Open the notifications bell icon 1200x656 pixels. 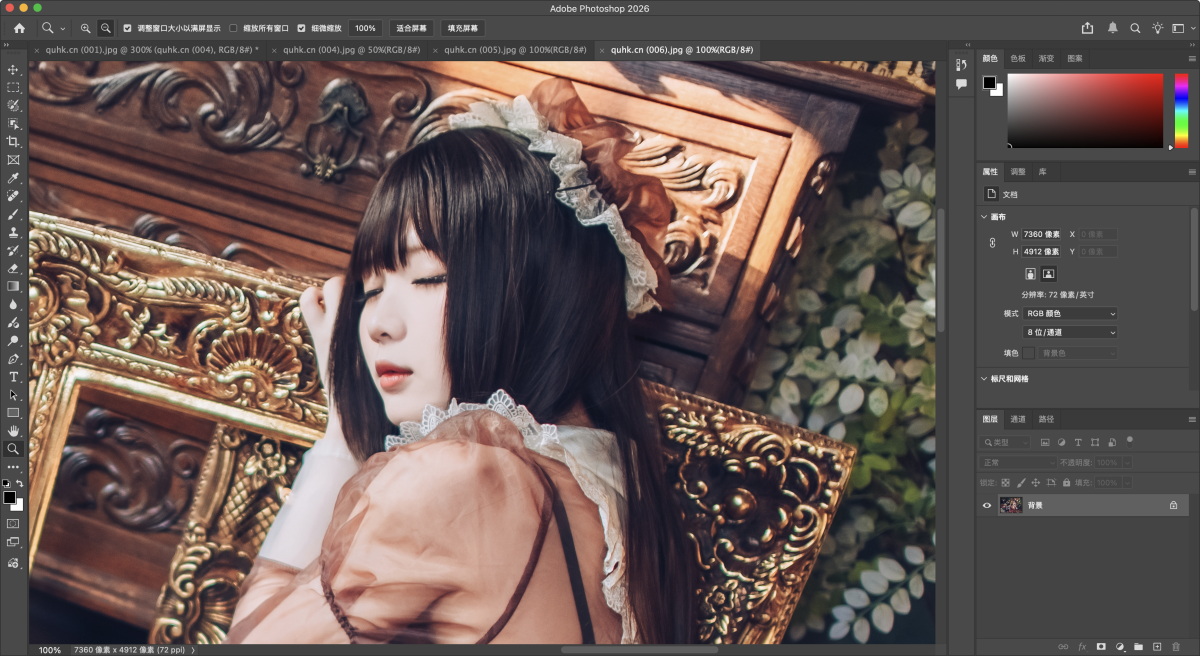1113,28
